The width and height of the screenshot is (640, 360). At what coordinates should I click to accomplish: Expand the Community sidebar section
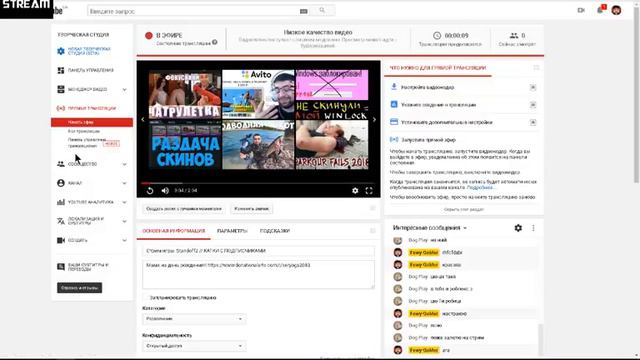(124, 164)
